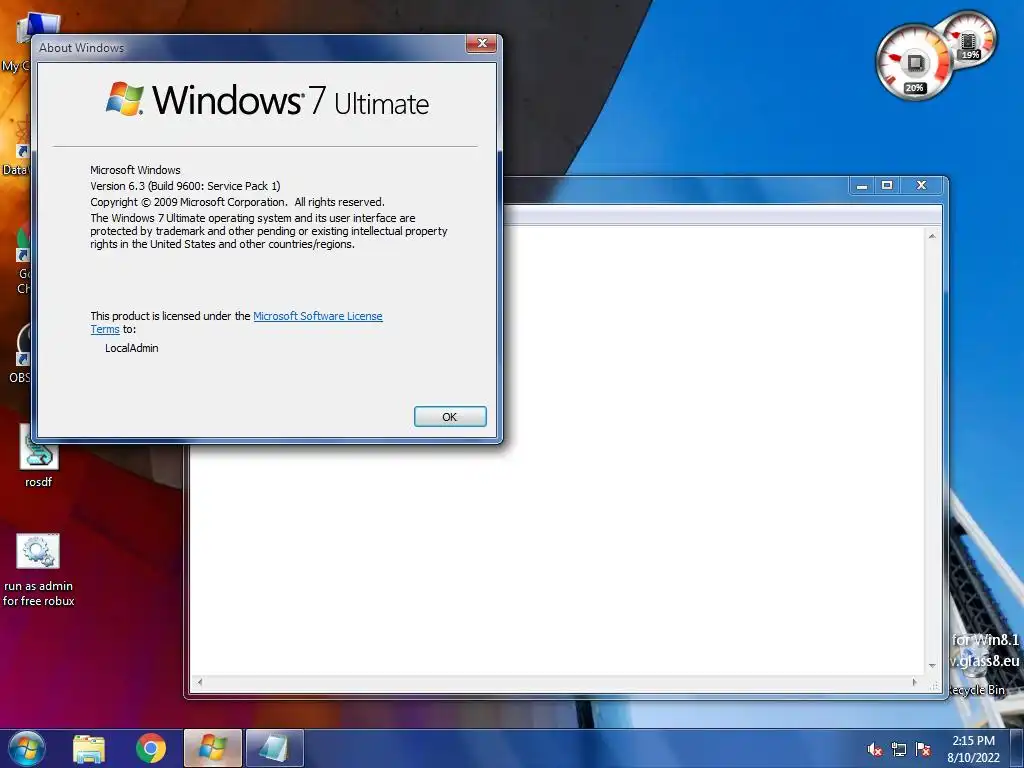Click the About Windows title bar text
The image size is (1024, 768).
(81, 48)
